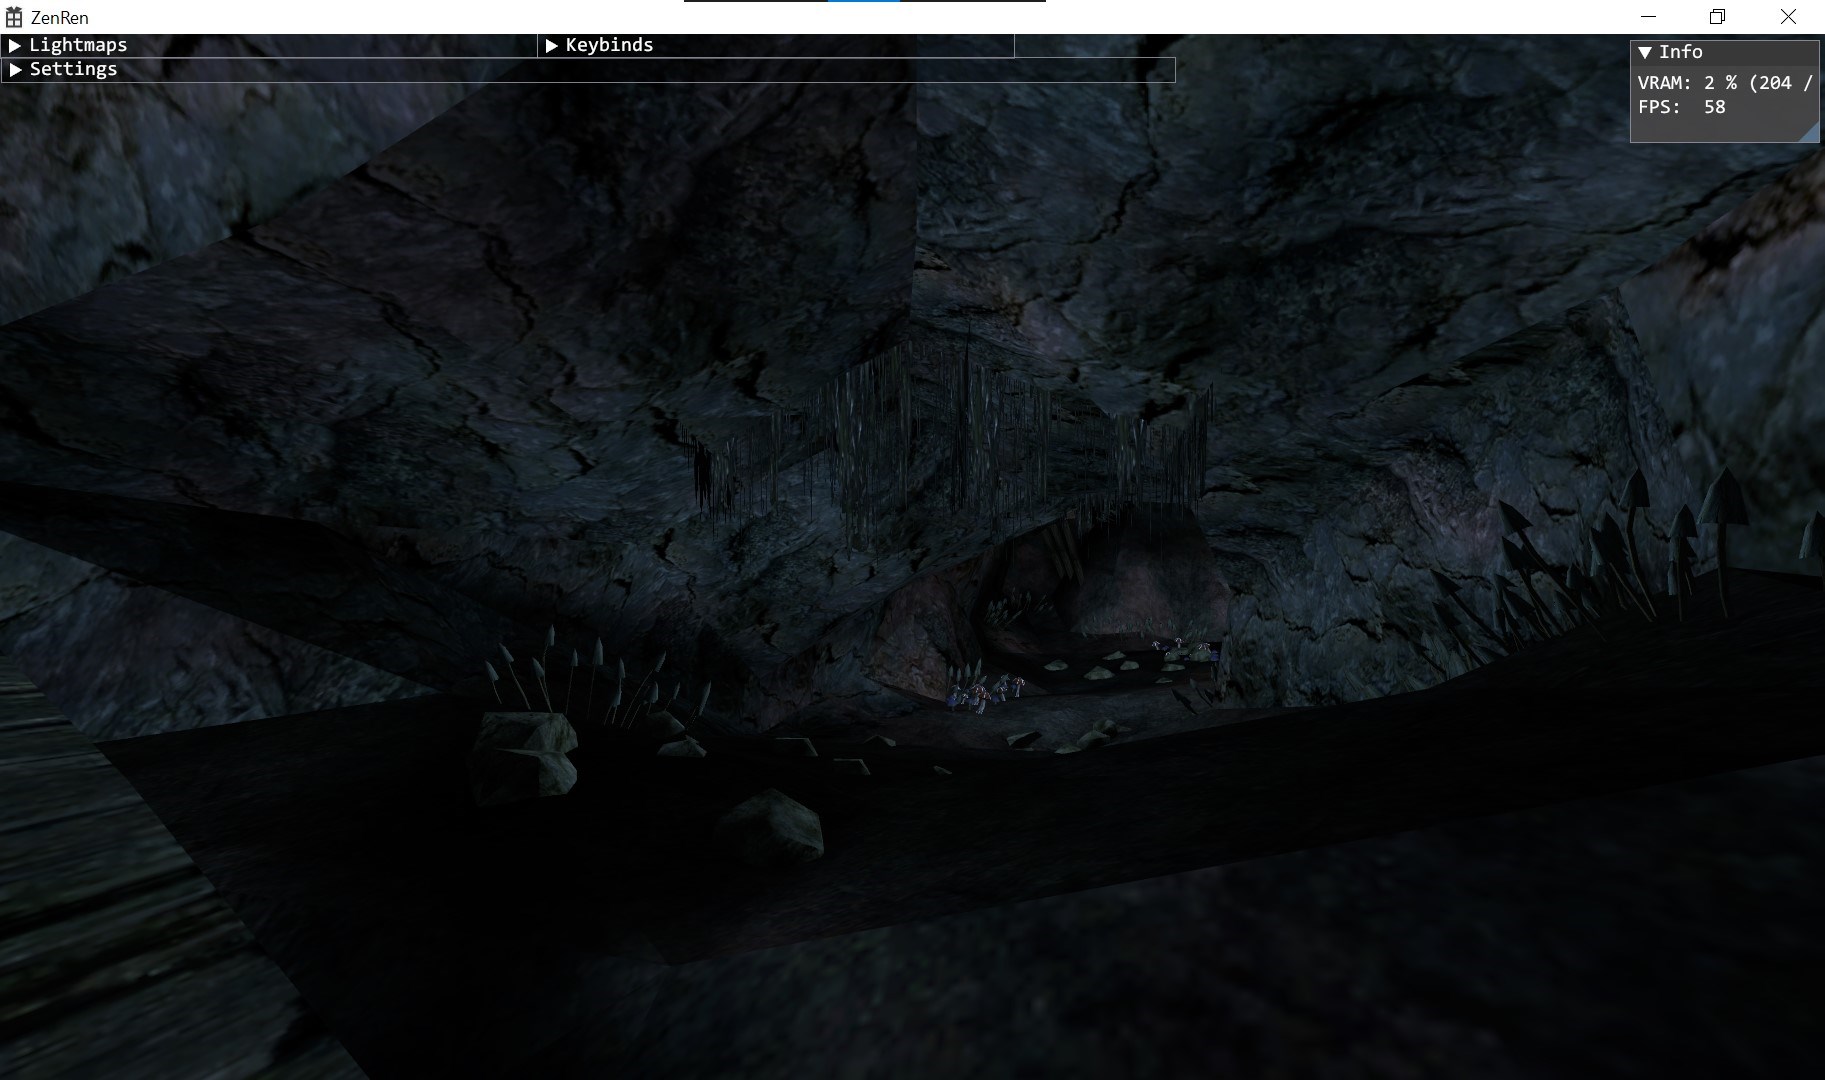Grab the Info panel resize grip corner
The image size is (1825, 1080).
tap(1810, 133)
